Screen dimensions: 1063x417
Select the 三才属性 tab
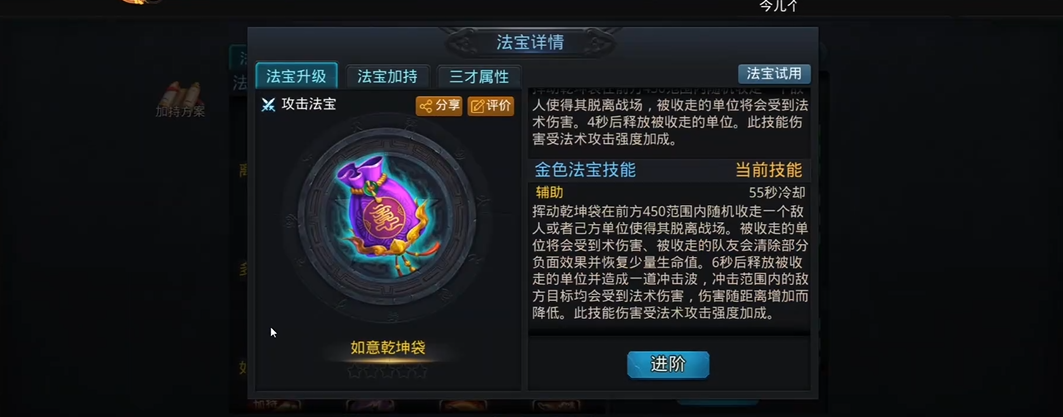click(479, 77)
